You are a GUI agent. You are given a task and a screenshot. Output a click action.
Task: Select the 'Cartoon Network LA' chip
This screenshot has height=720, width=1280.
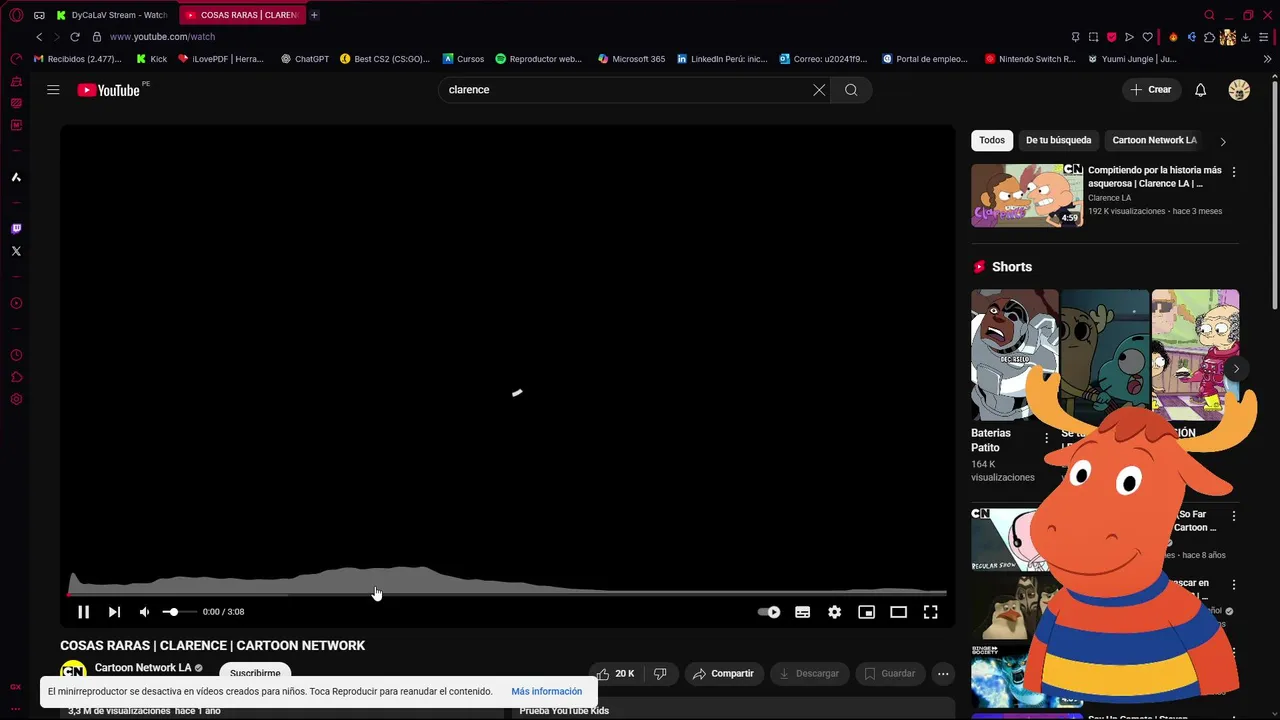[x=1154, y=140]
